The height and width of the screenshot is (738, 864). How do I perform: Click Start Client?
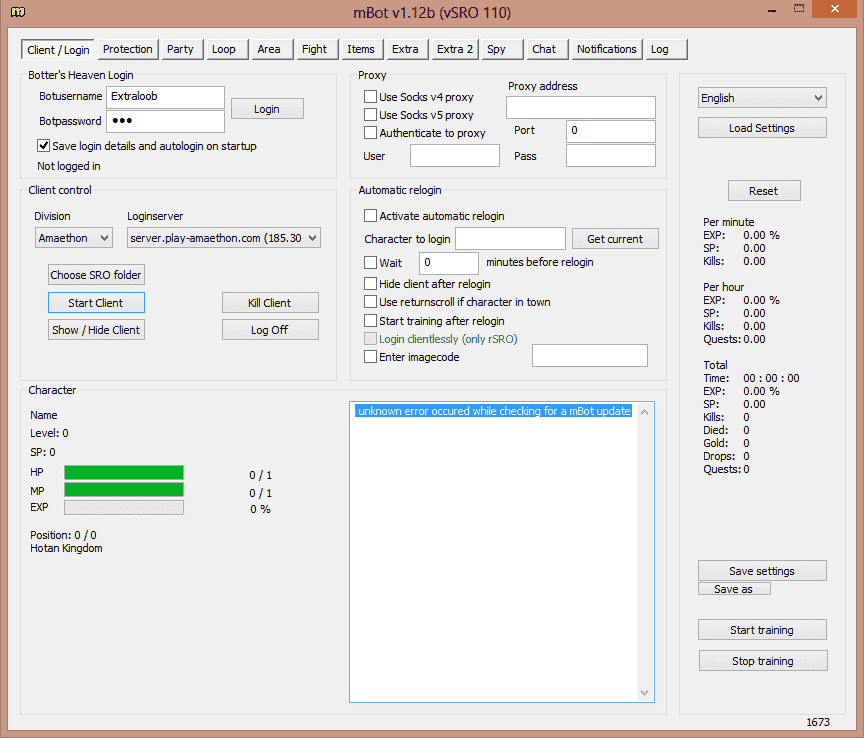coord(96,303)
